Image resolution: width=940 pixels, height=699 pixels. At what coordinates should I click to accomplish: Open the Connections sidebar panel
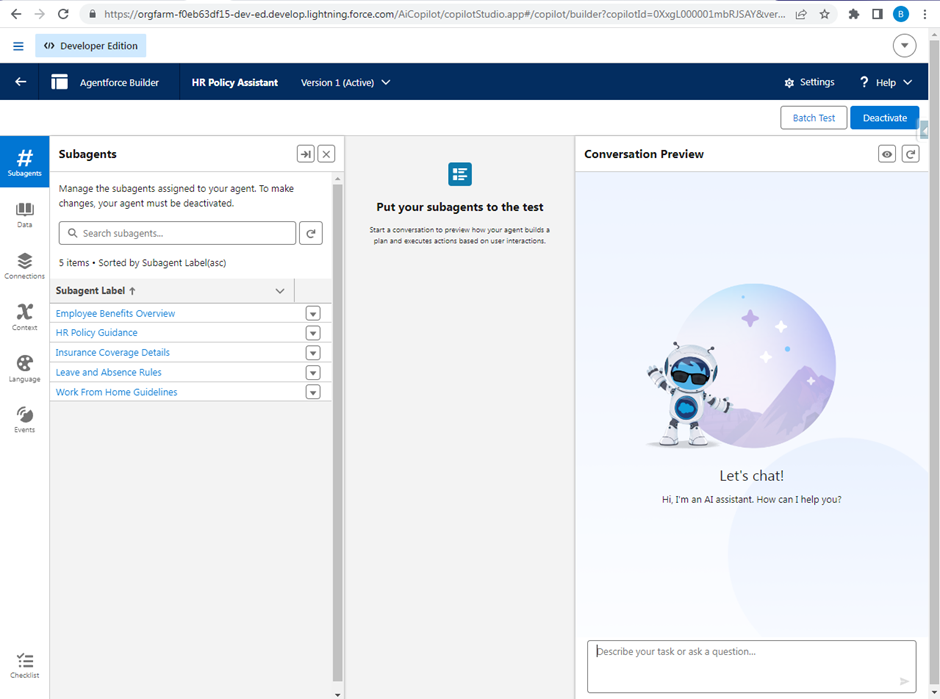pyautogui.click(x=25, y=266)
